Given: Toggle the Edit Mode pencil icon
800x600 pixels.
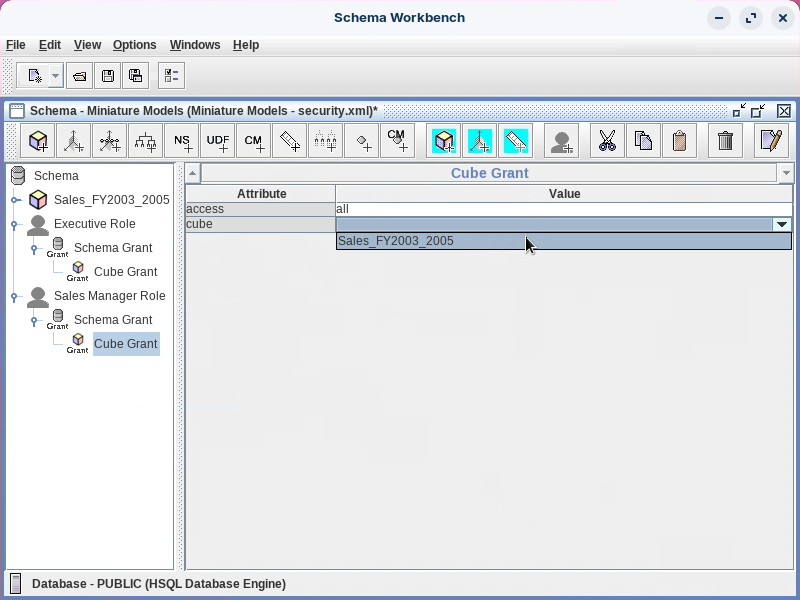Looking at the screenshot, I should pos(770,141).
